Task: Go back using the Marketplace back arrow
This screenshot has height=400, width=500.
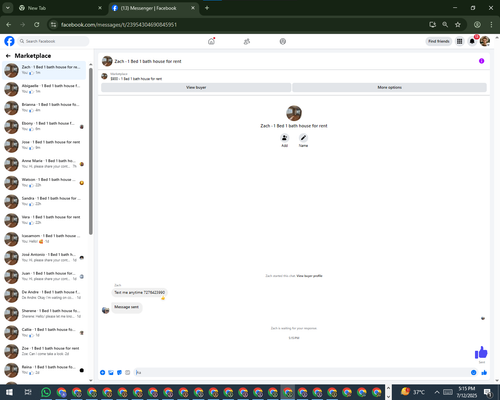Action: pyautogui.click(x=8, y=56)
